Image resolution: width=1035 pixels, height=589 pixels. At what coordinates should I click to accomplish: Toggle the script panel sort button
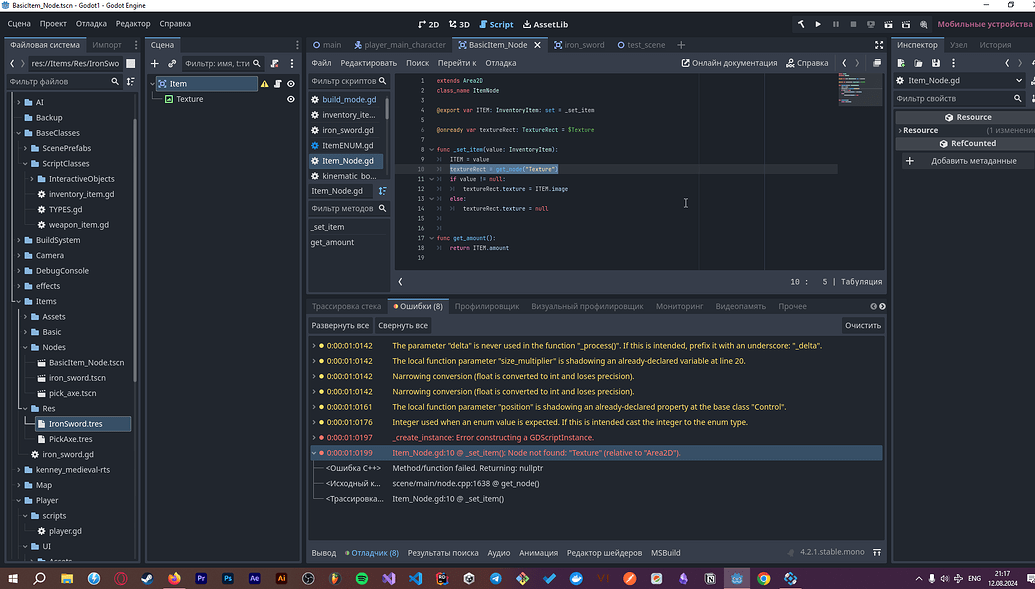click(x=383, y=190)
